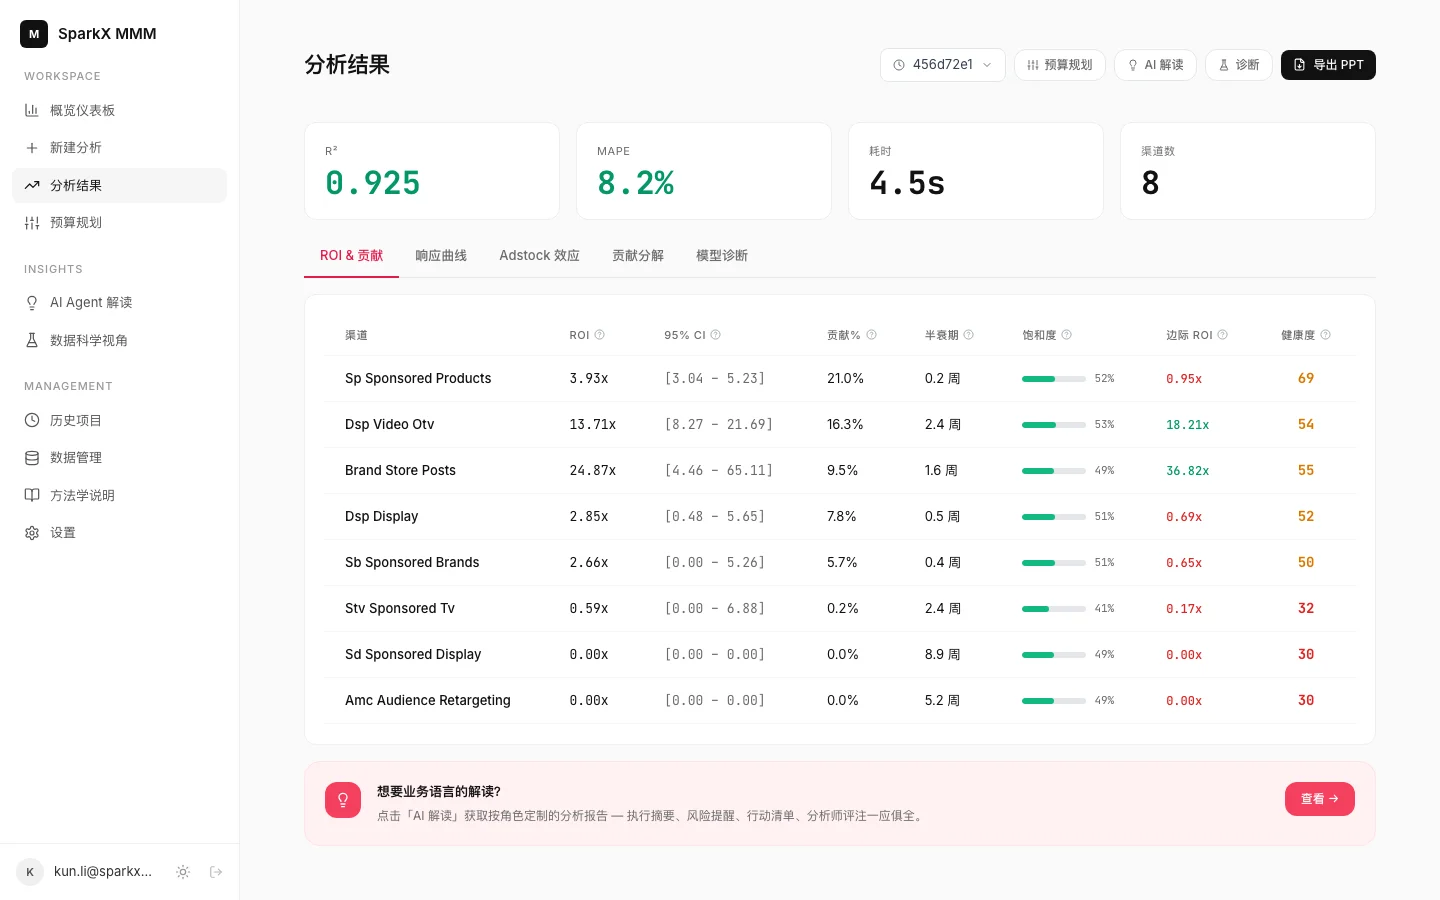
Task: Toggle the light/dark theme sun icon
Action: pos(183,872)
